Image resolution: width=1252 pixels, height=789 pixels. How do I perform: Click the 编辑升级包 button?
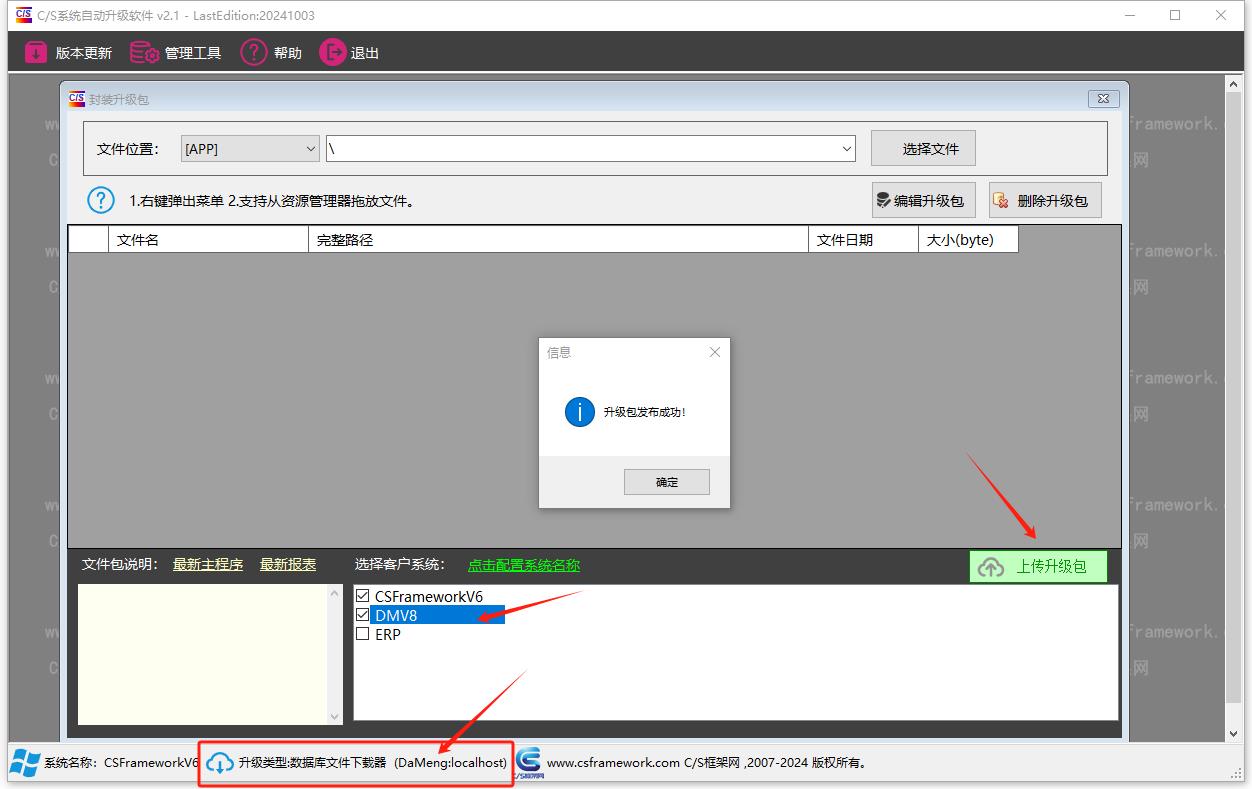coord(921,200)
